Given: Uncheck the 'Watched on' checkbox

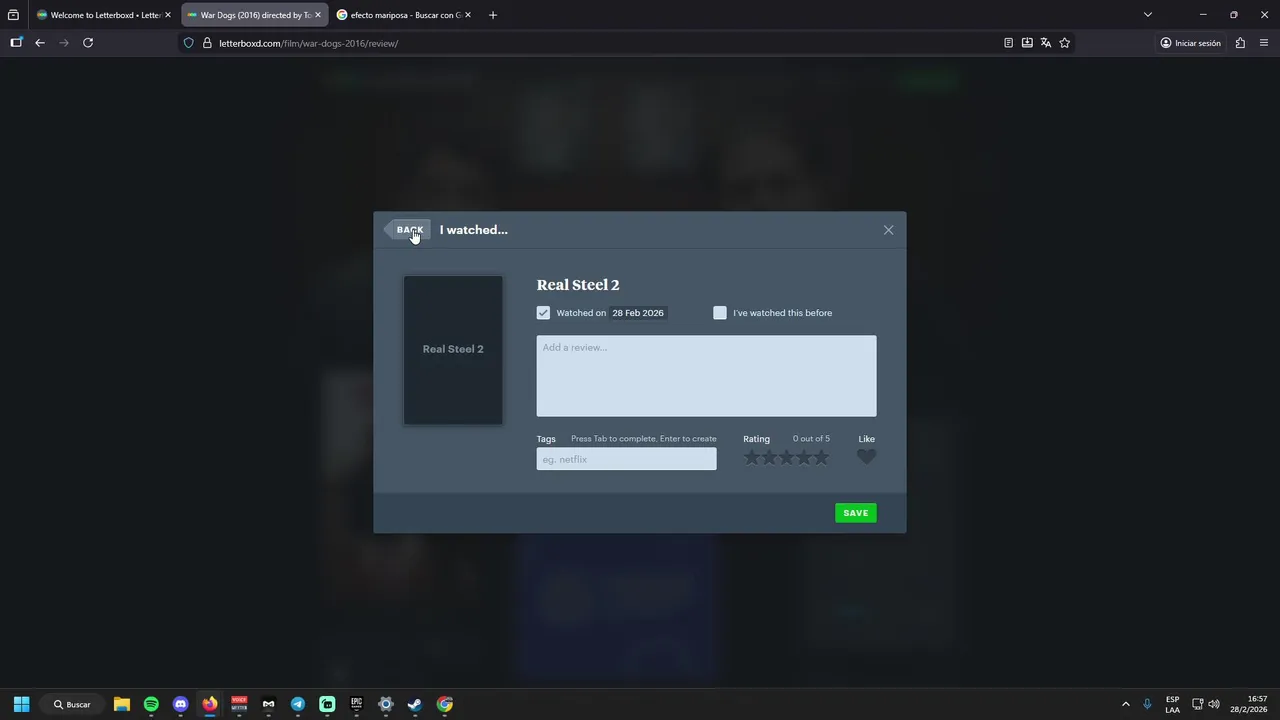Looking at the screenshot, I should (x=543, y=313).
